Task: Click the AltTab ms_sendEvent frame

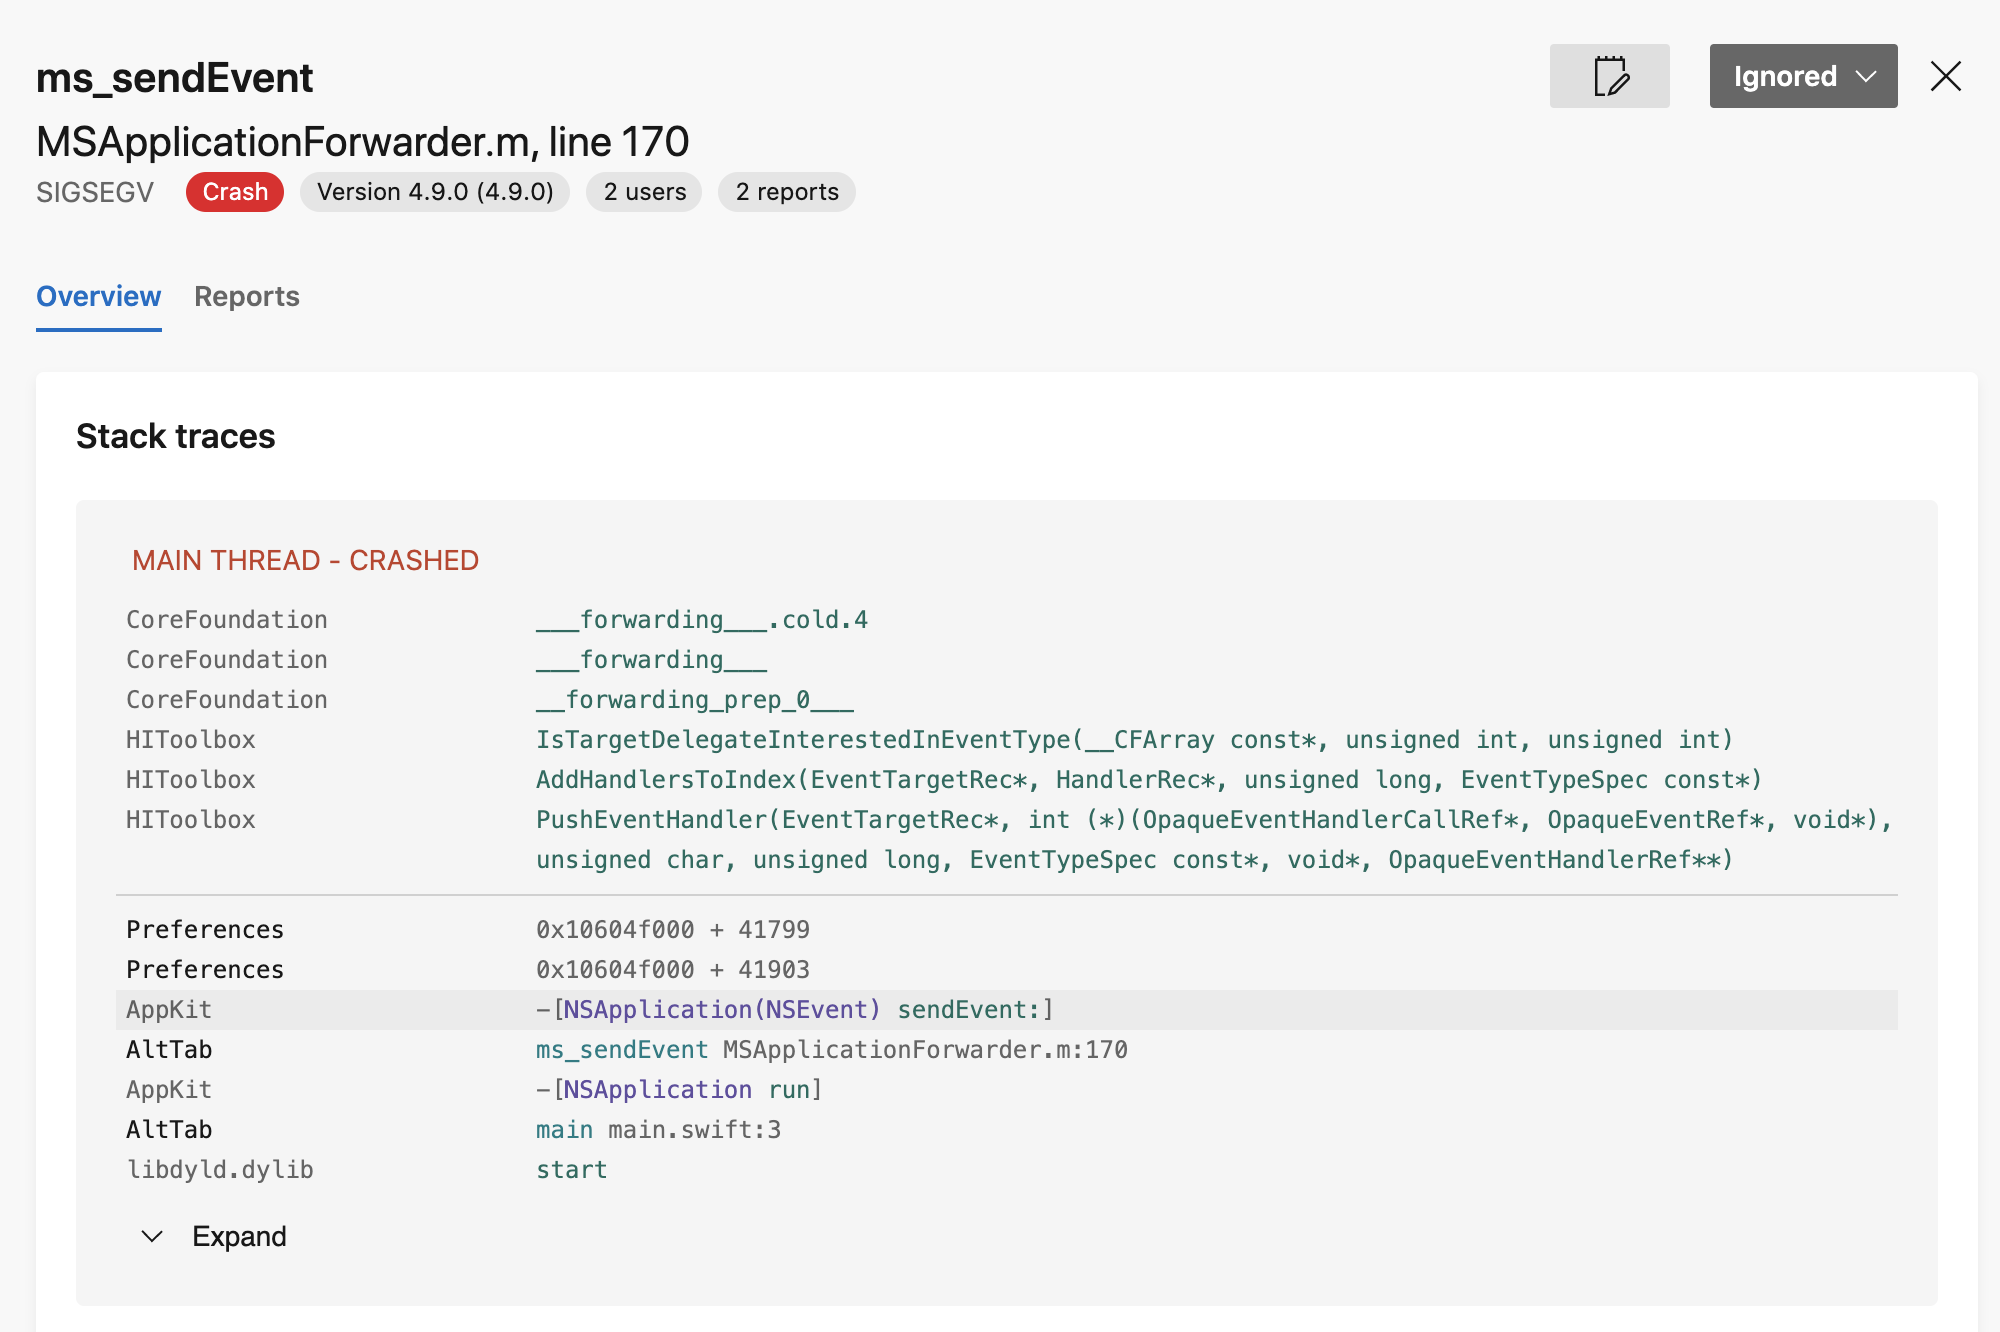Action: coord(831,1049)
